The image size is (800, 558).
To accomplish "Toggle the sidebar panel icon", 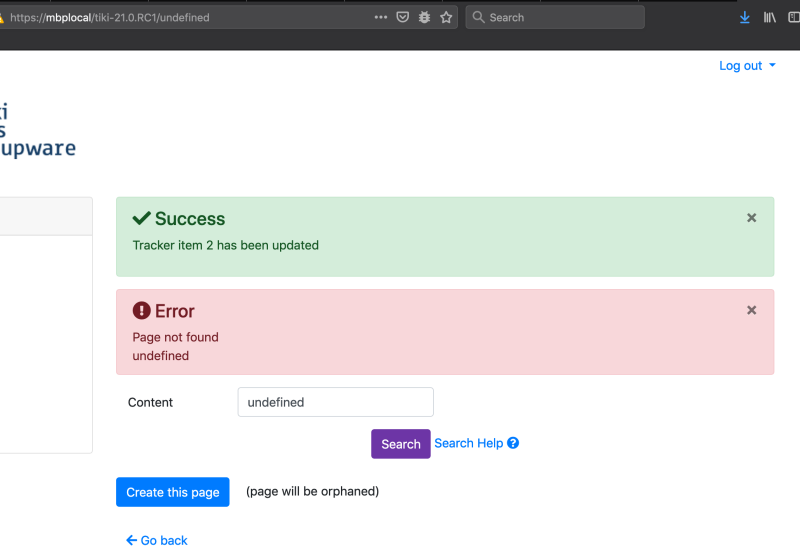I will (794, 17).
